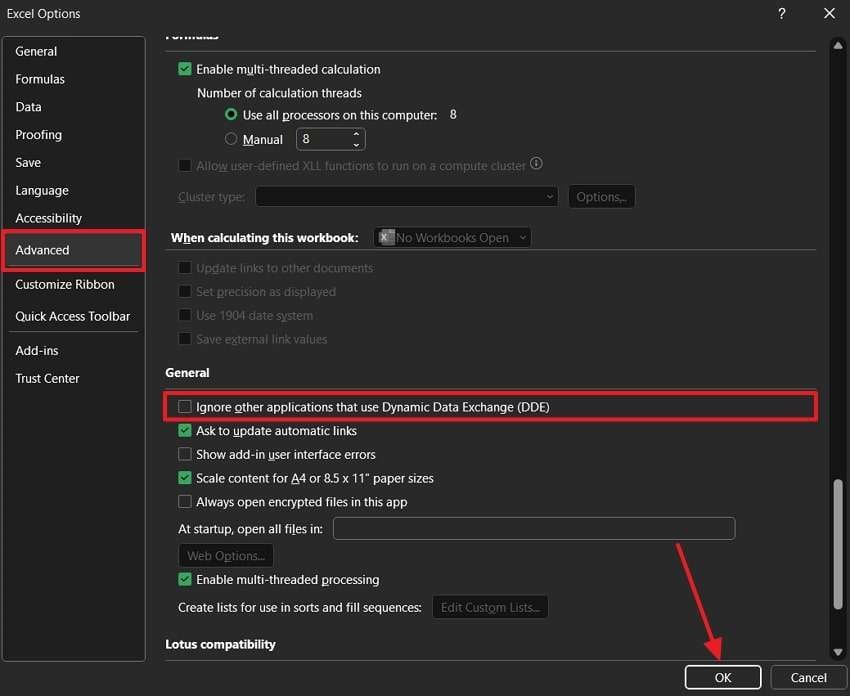Enable Show add-in user interface errors
This screenshot has height=696, width=850.
click(x=184, y=454)
